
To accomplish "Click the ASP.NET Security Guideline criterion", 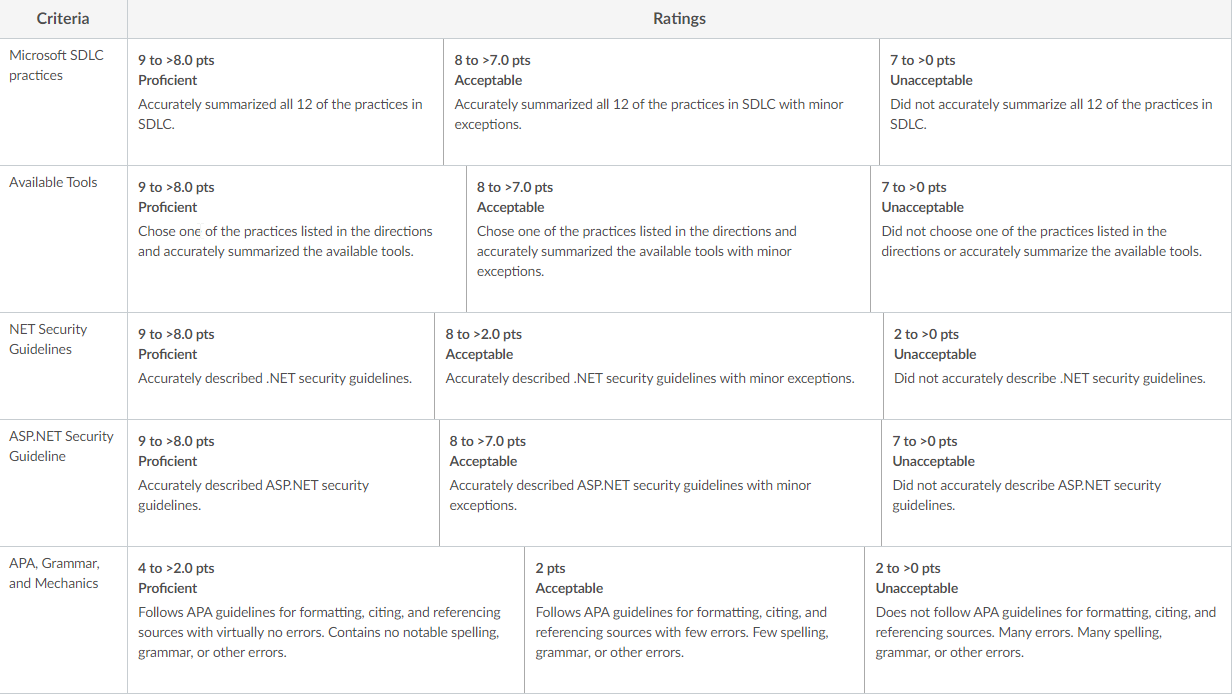I will [63, 483].
